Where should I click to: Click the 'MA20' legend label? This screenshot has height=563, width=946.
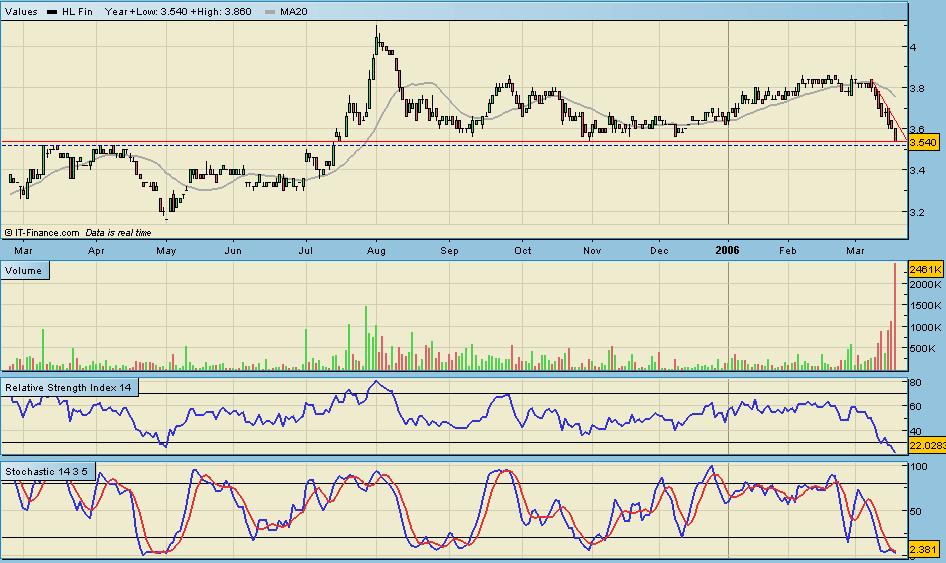[x=294, y=11]
